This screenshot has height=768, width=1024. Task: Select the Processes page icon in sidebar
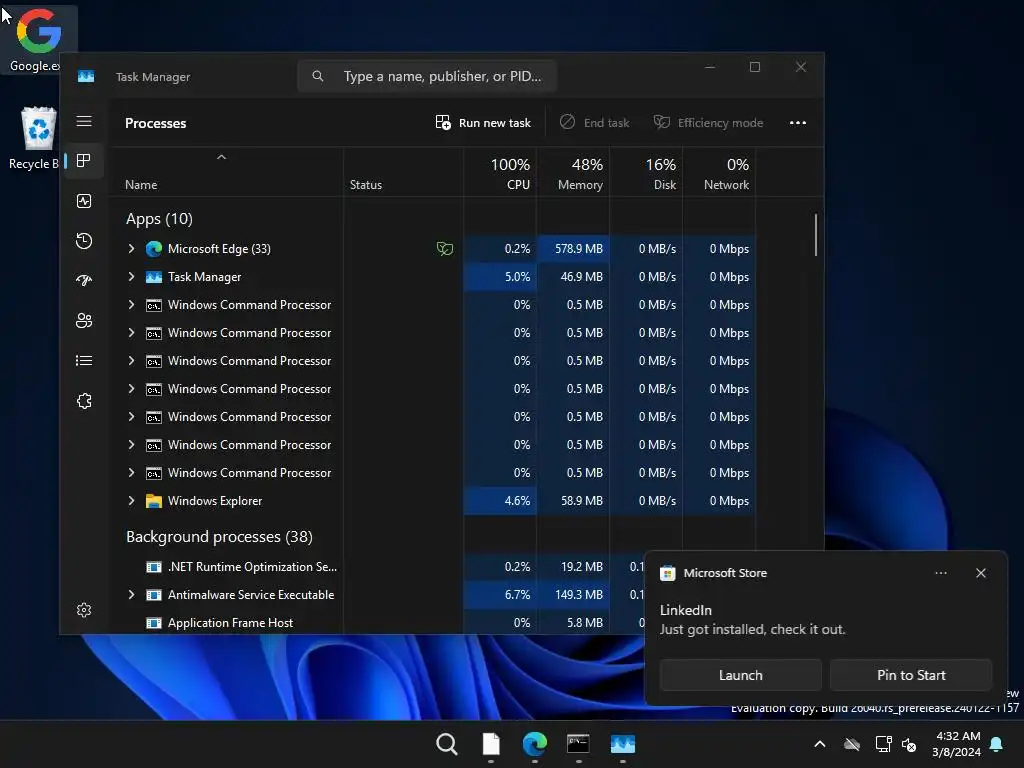[84, 161]
